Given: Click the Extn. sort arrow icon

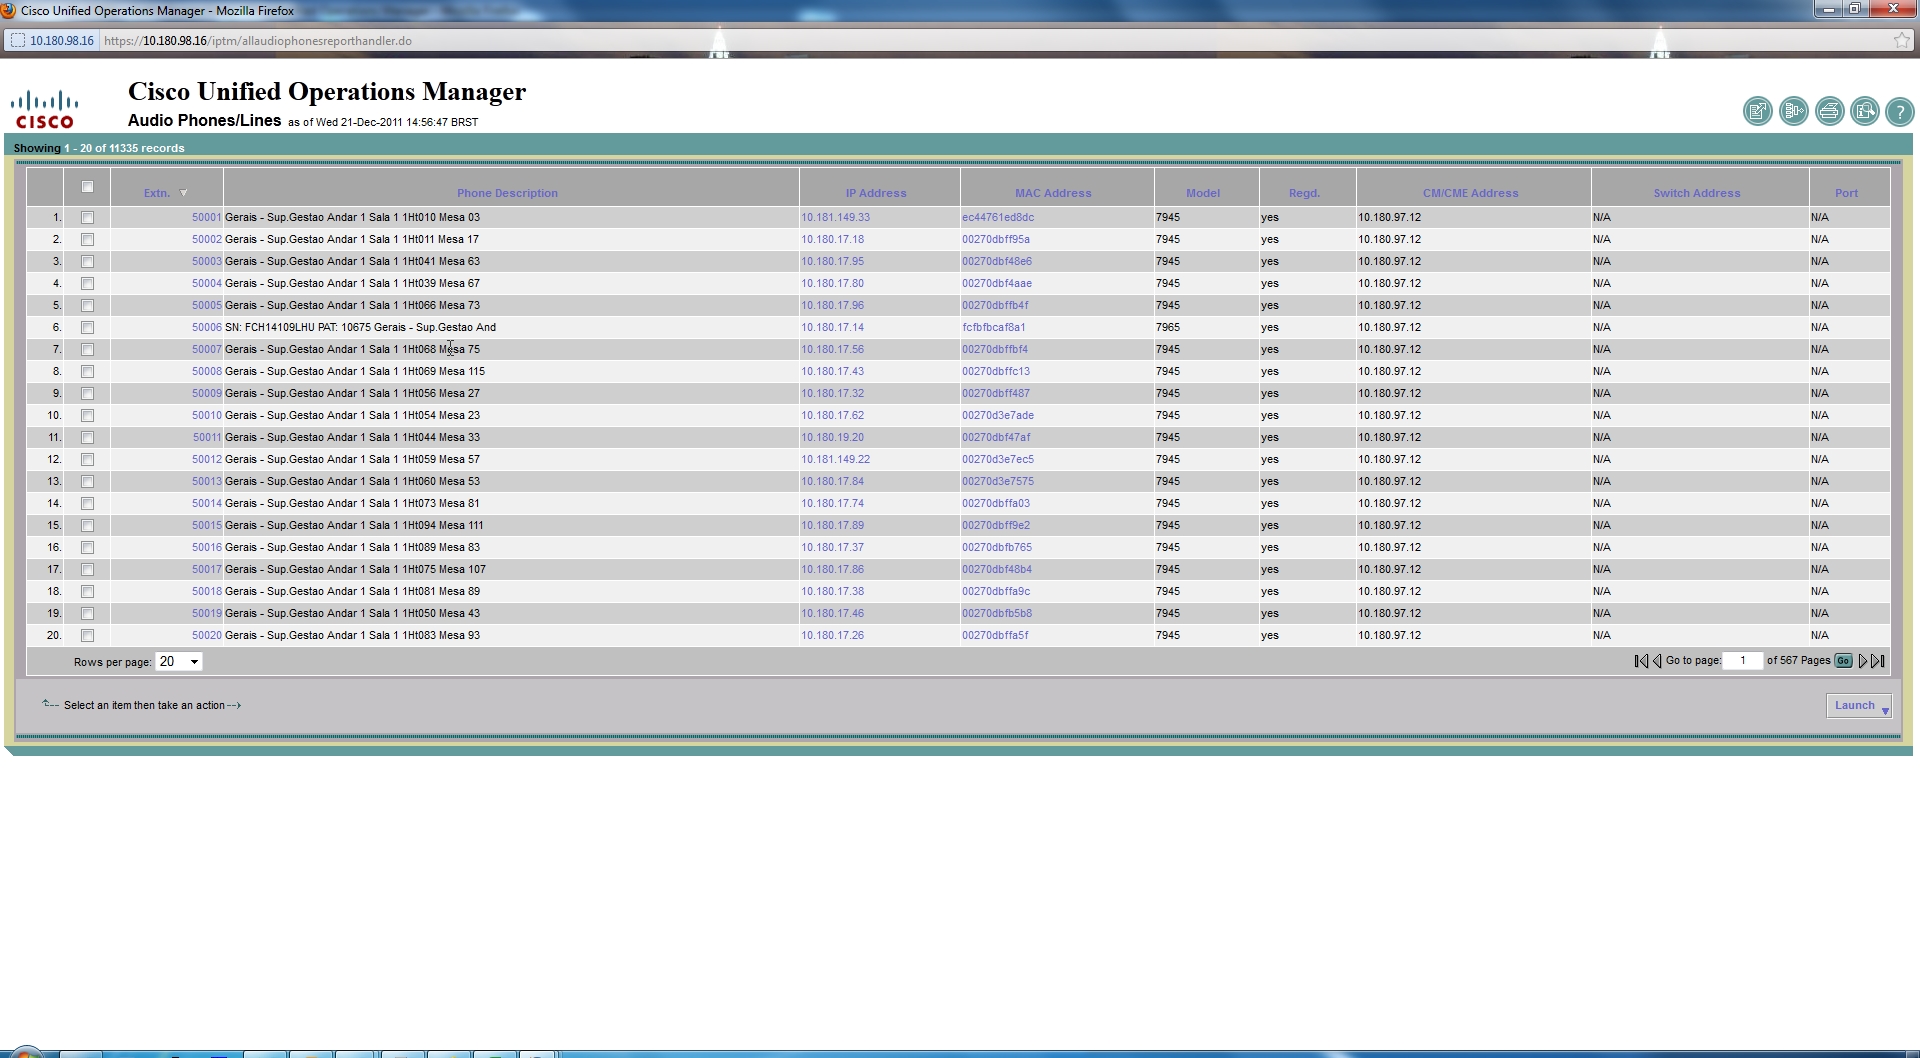Looking at the screenshot, I should (184, 193).
